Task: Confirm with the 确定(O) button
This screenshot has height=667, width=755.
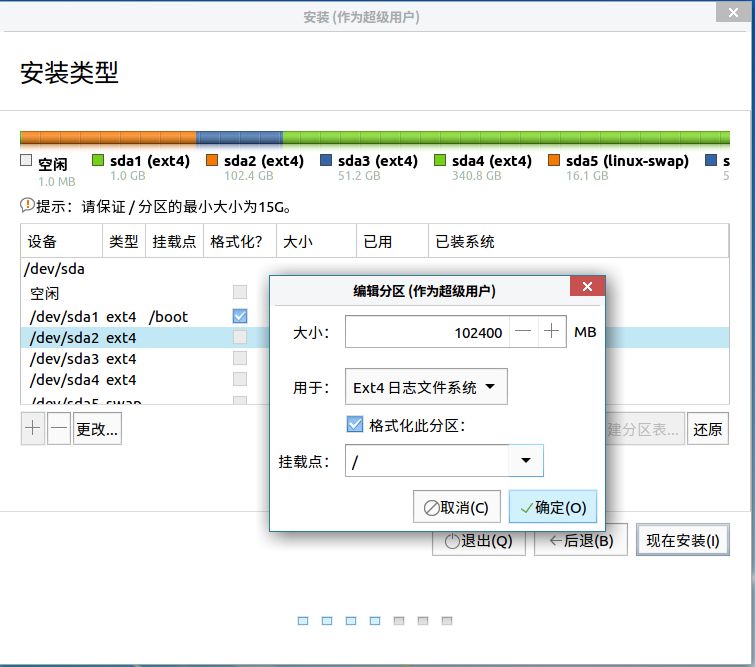Action: point(553,507)
